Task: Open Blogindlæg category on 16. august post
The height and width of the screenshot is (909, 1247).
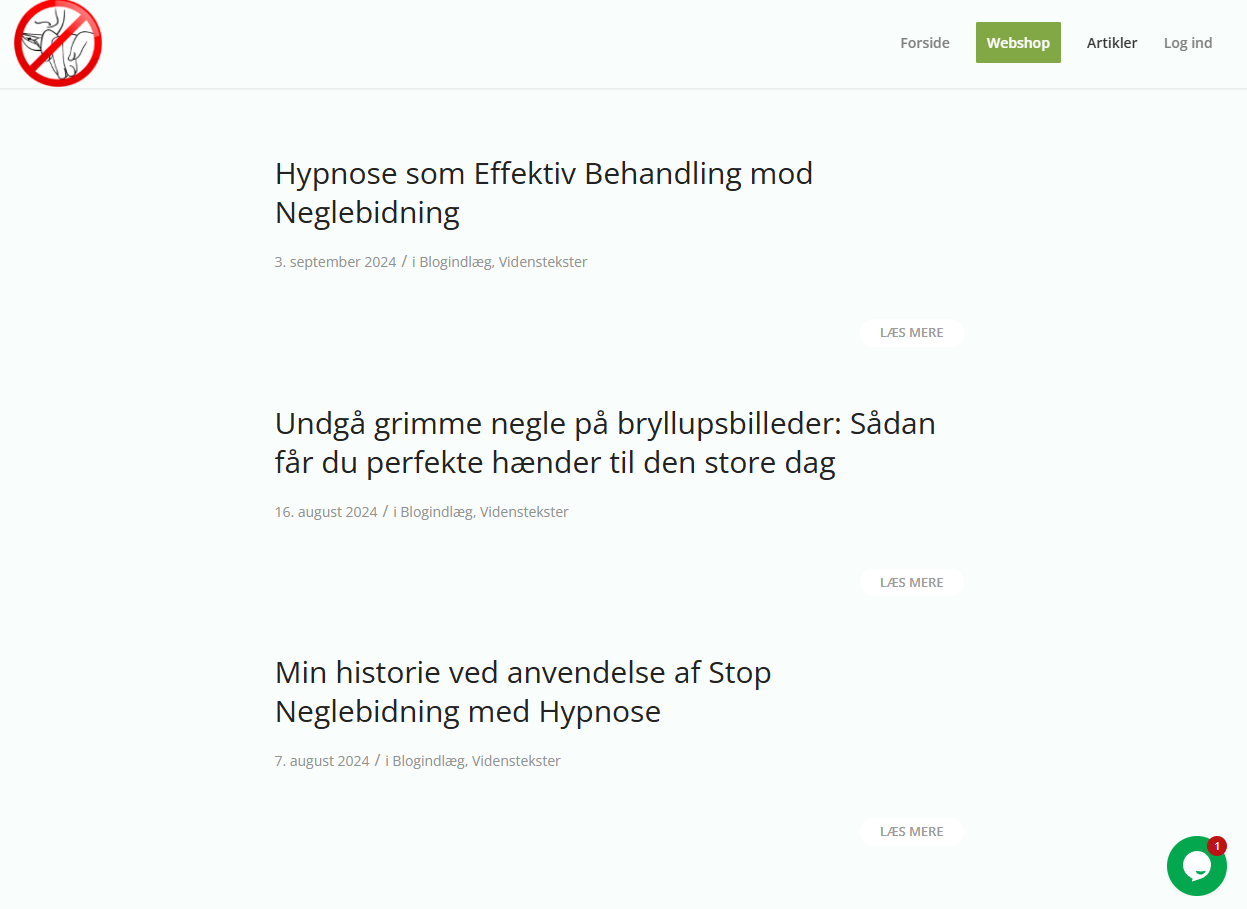Action: (436, 512)
